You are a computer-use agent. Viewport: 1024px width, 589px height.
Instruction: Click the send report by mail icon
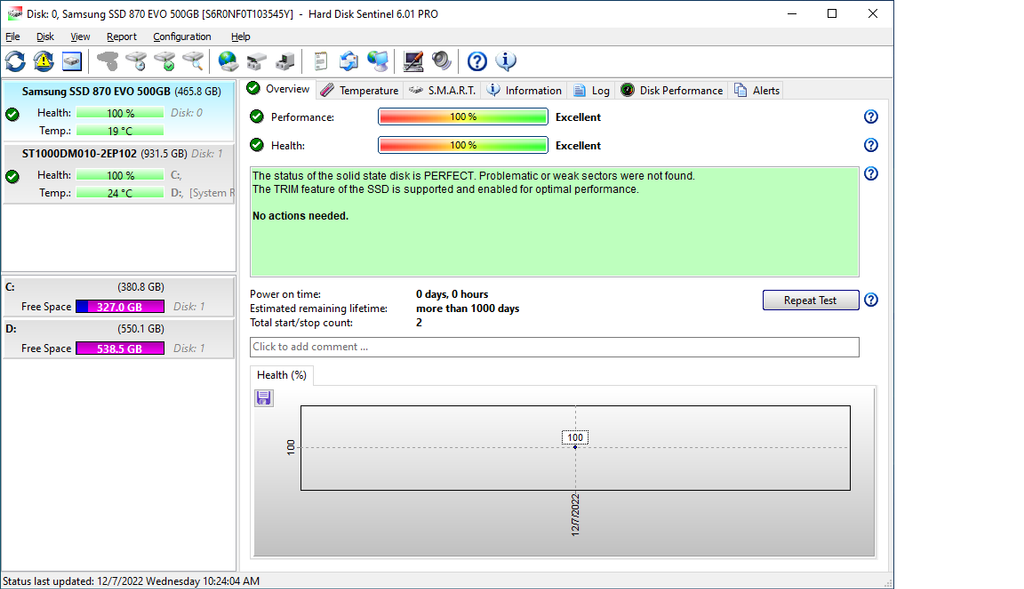[349, 61]
